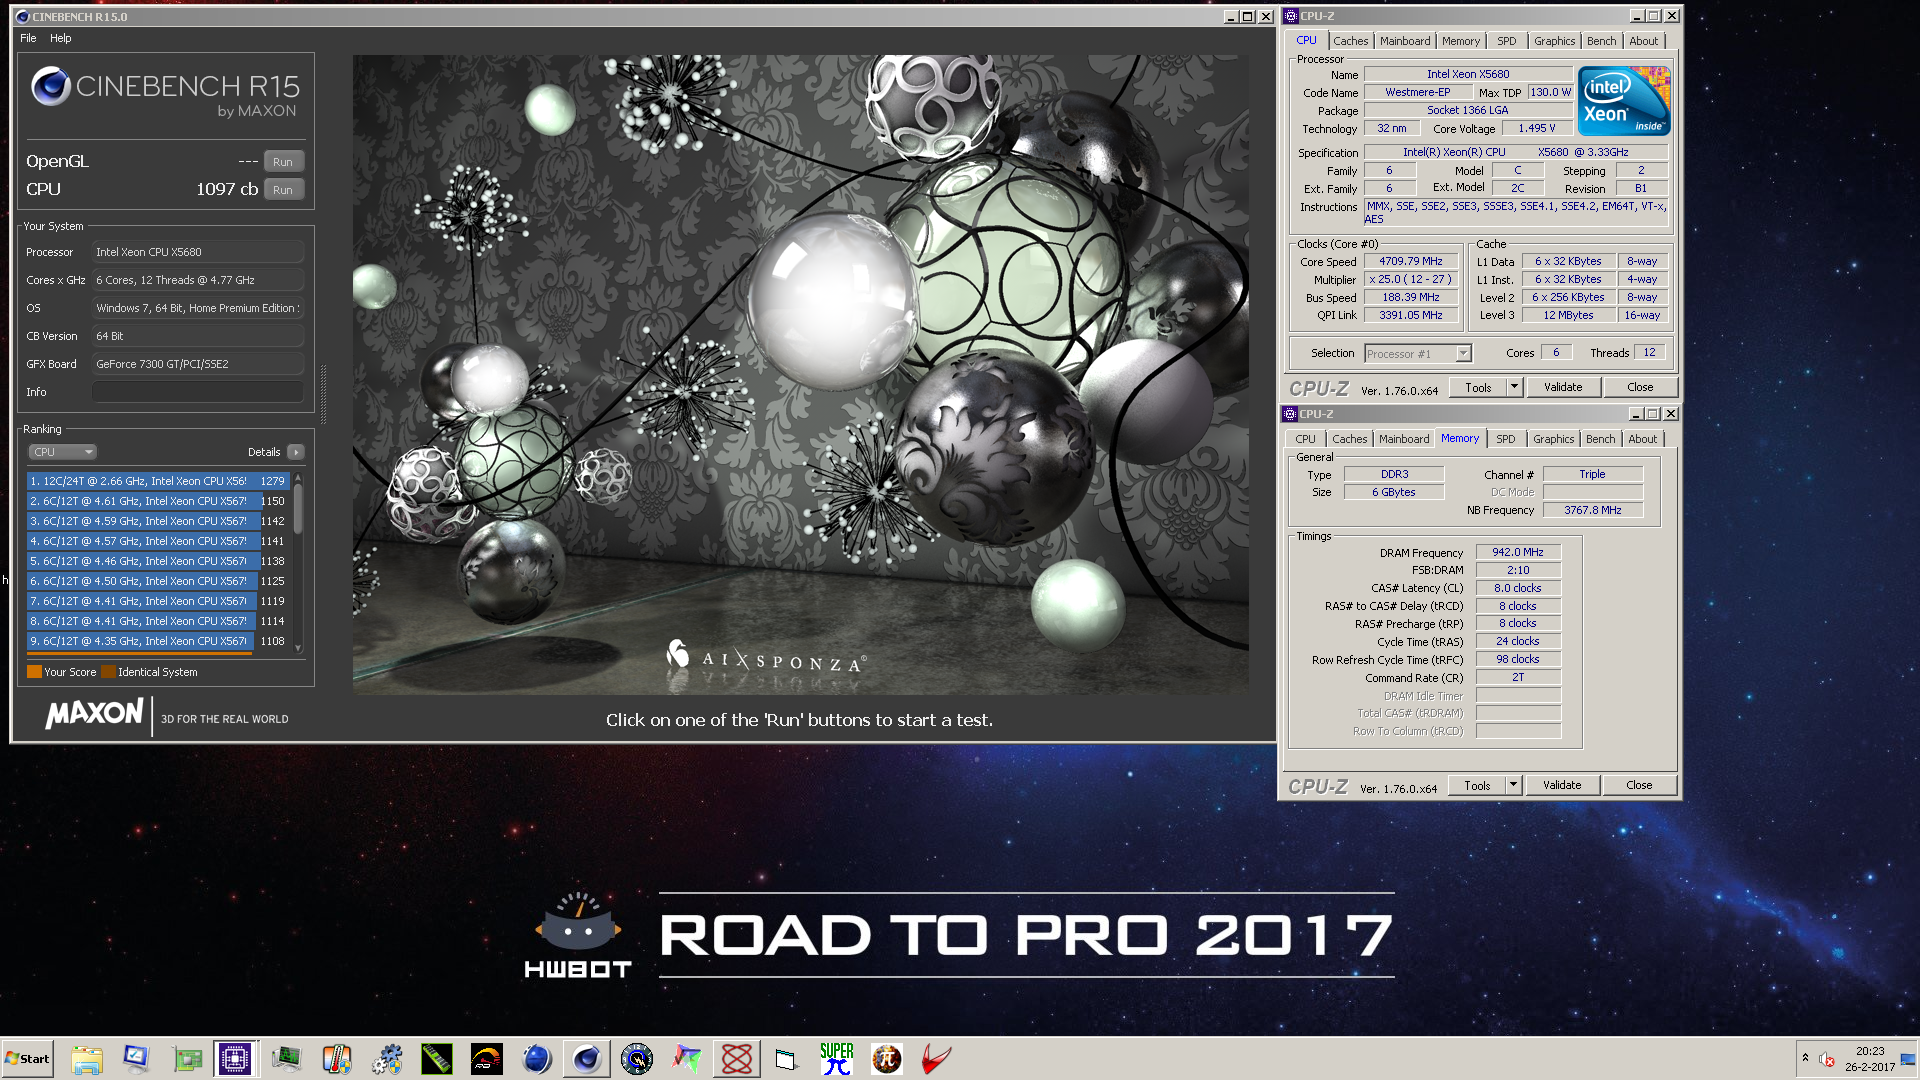The width and height of the screenshot is (1920, 1080).
Task: Open the File menu in Cinebench
Action: tap(28, 38)
